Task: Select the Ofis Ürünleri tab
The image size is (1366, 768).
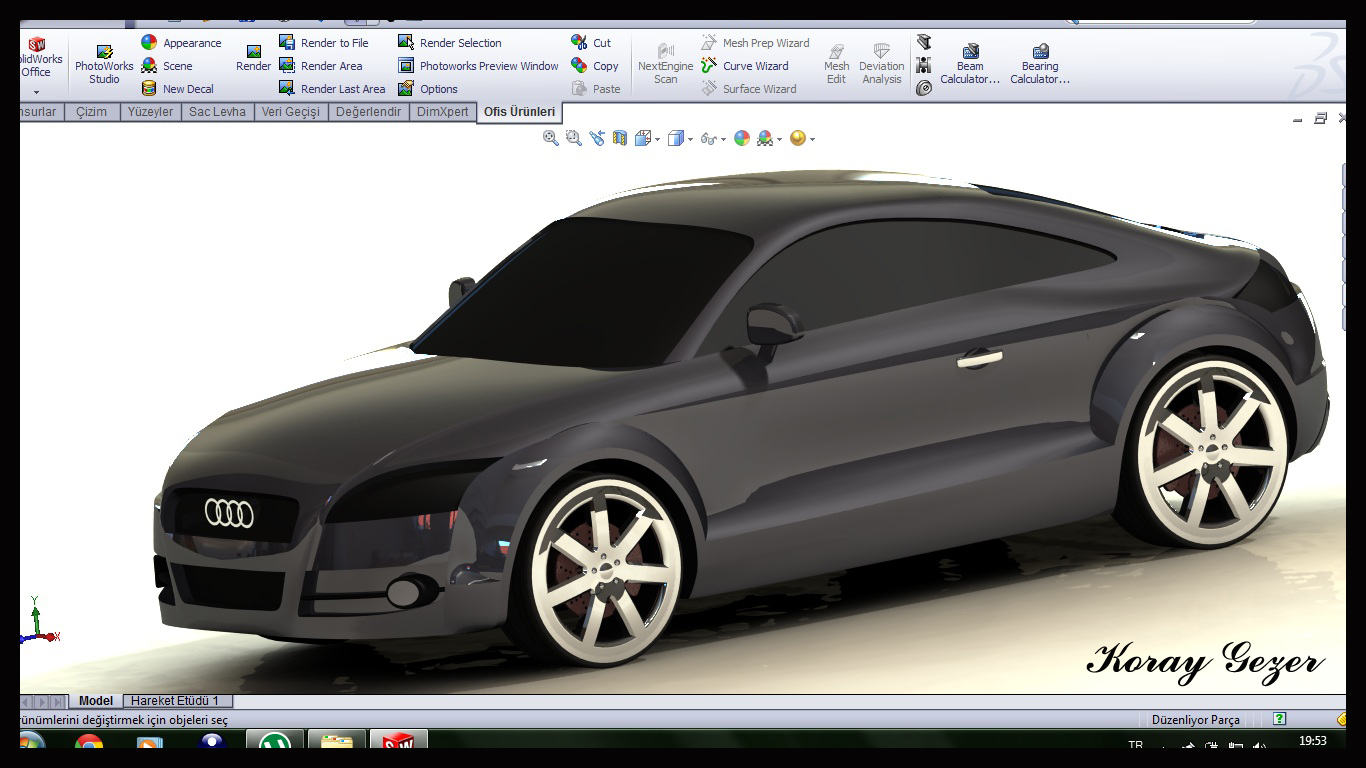Action: (x=519, y=112)
